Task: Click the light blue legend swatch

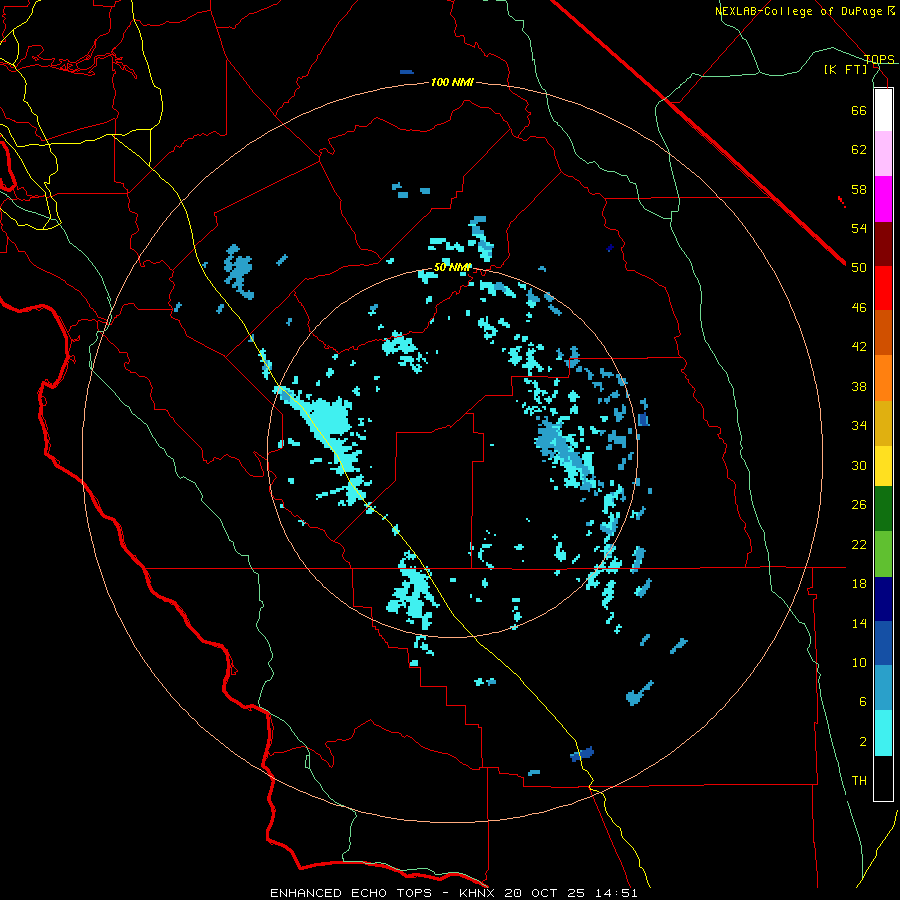Action: [883, 688]
